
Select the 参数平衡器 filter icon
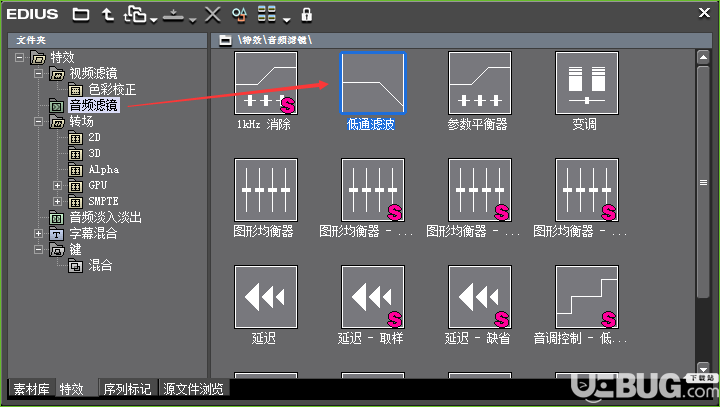[479, 83]
